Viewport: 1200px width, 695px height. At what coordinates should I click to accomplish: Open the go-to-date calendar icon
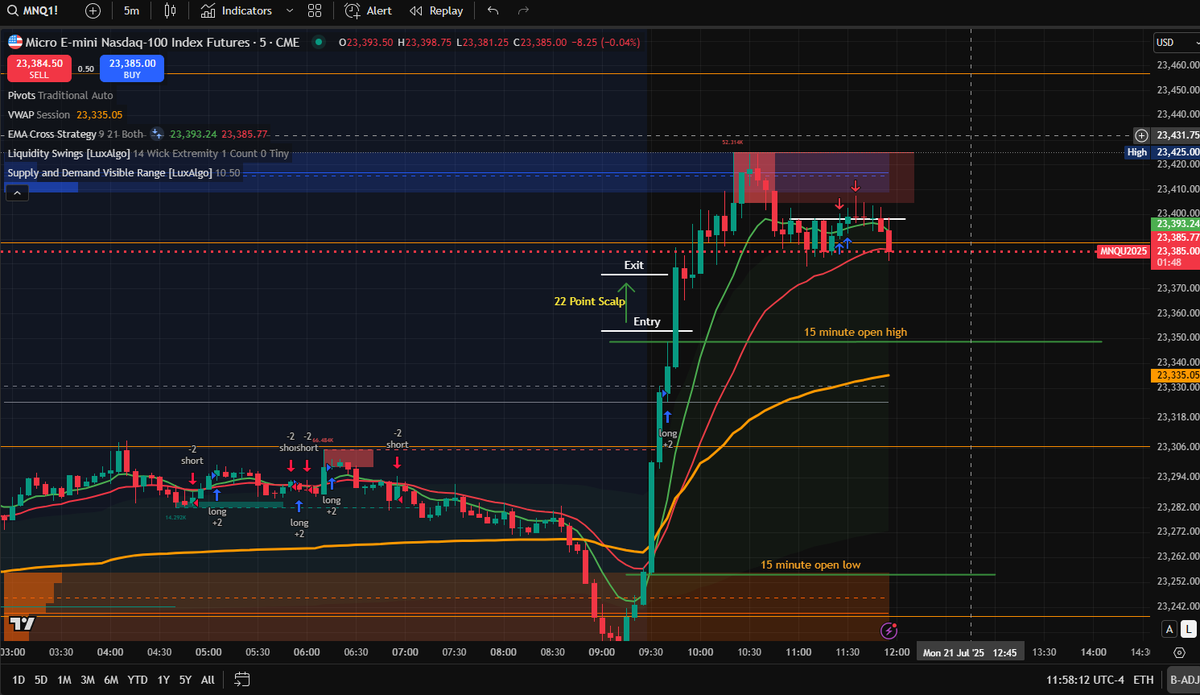[x=241, y=680]
